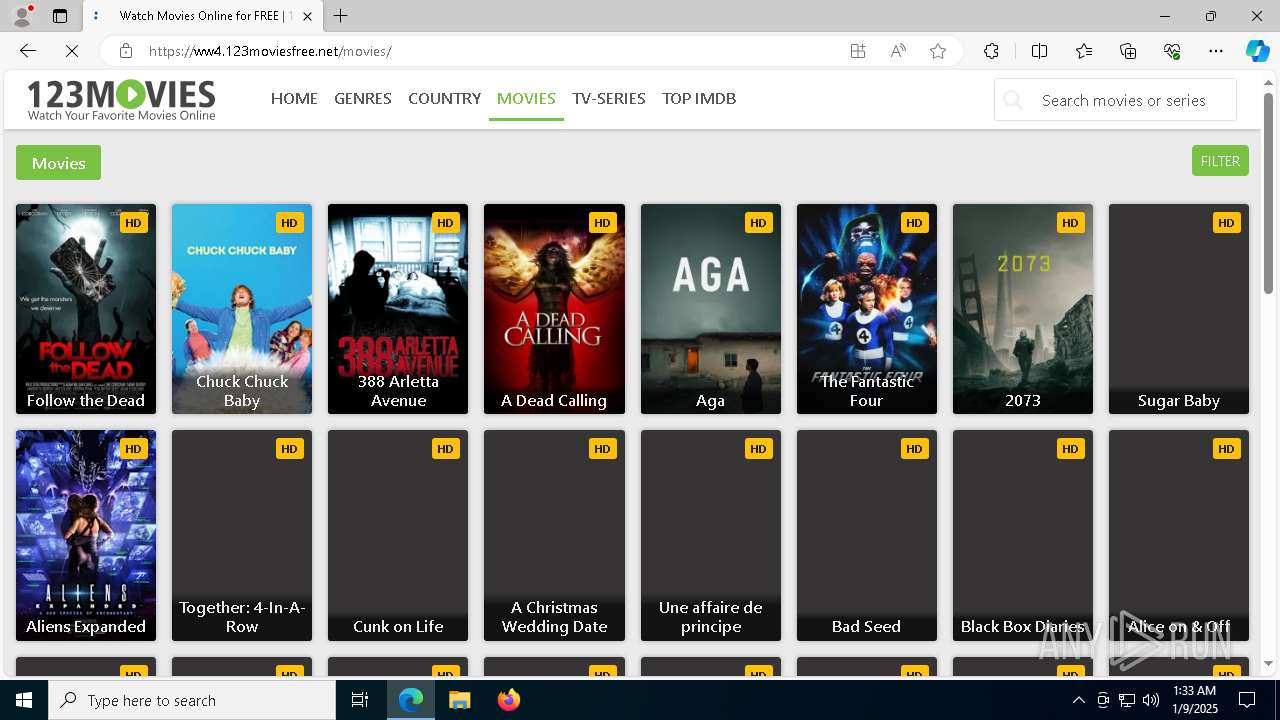Viewport: 1280px width, 720px height.
Task: Open Chuck Chuck Baby movie poster
Action: pos(242,309)
